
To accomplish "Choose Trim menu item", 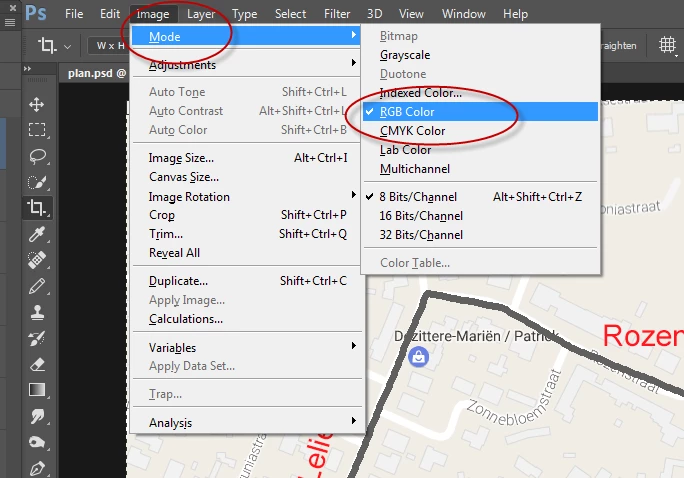I will (248, 234).
